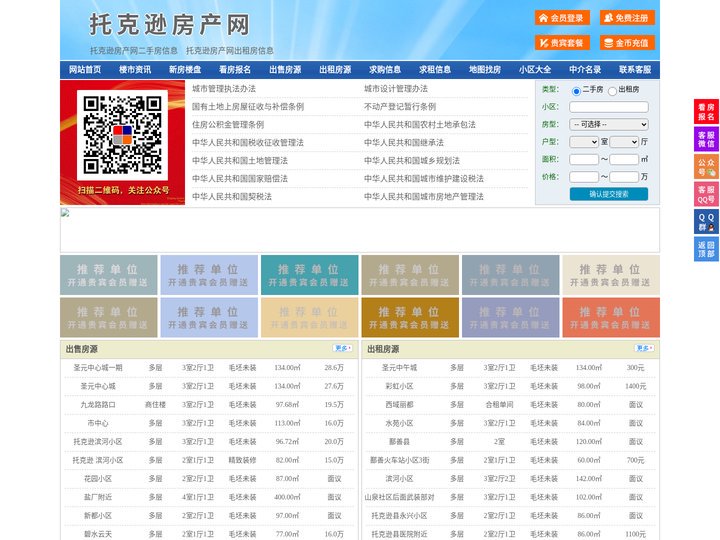Open 住房公积金管理条例 link
The image size is (720, 540).
(228, 124)
